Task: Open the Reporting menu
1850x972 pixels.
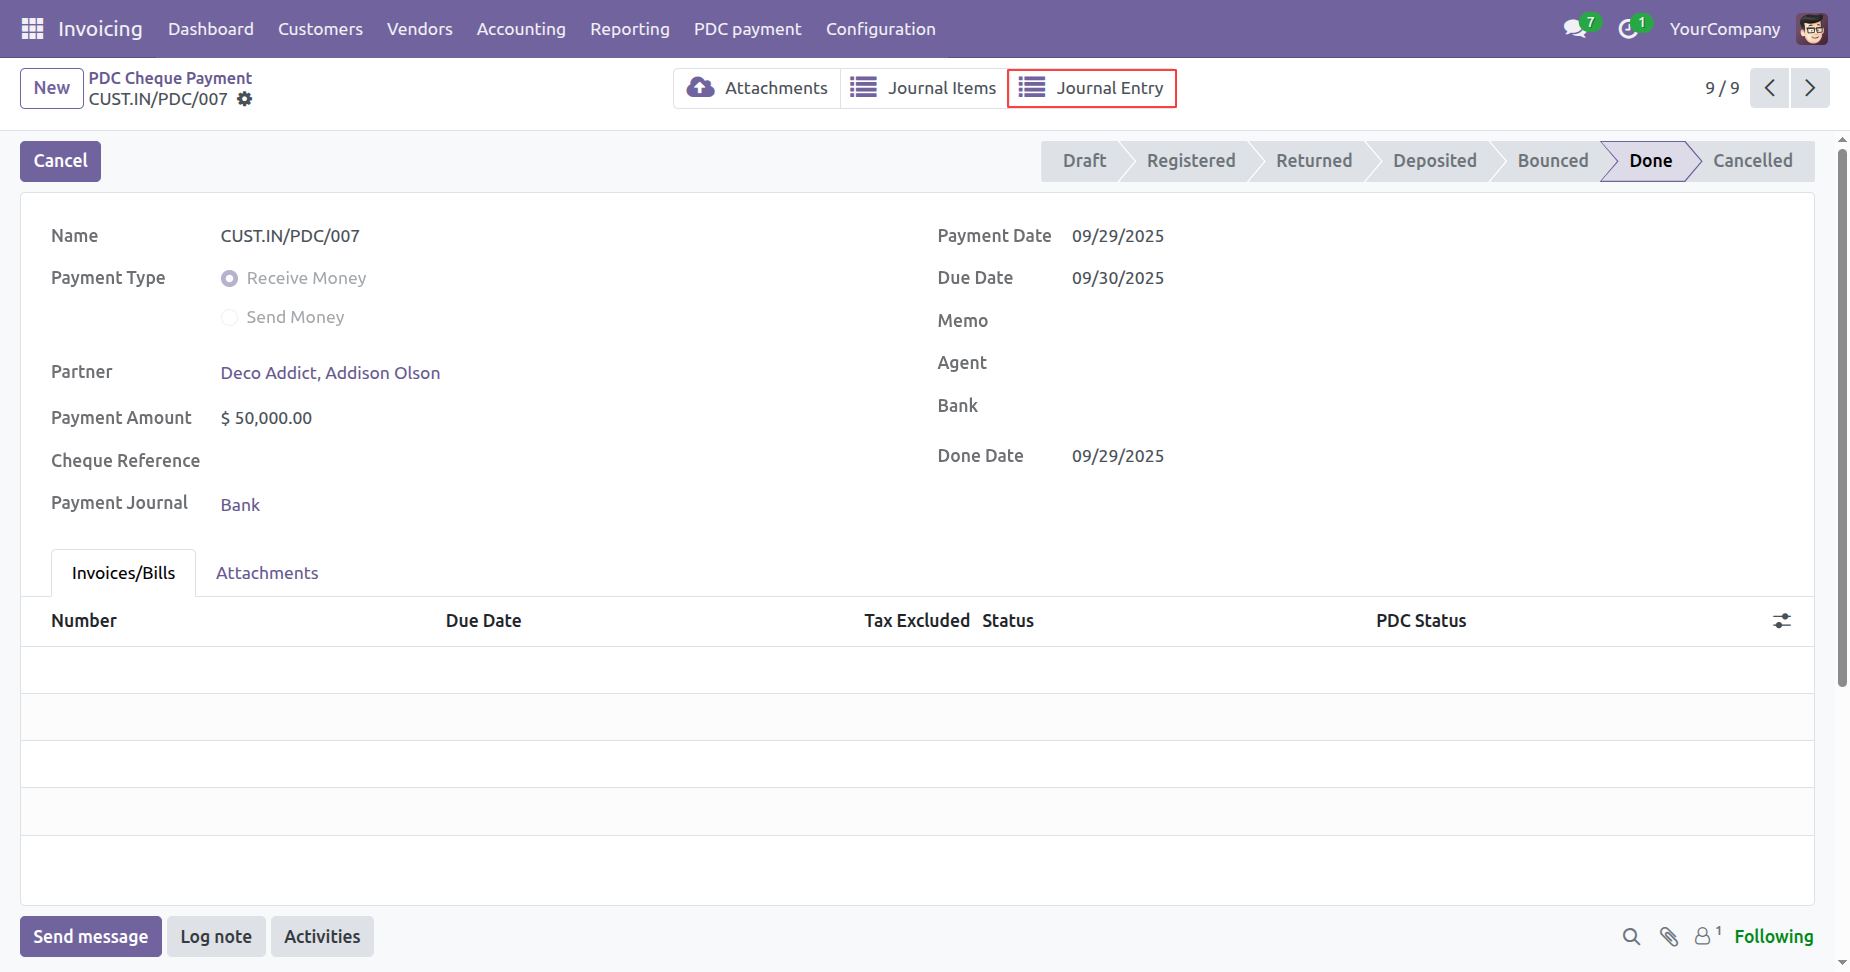Action: coord(629,29)
